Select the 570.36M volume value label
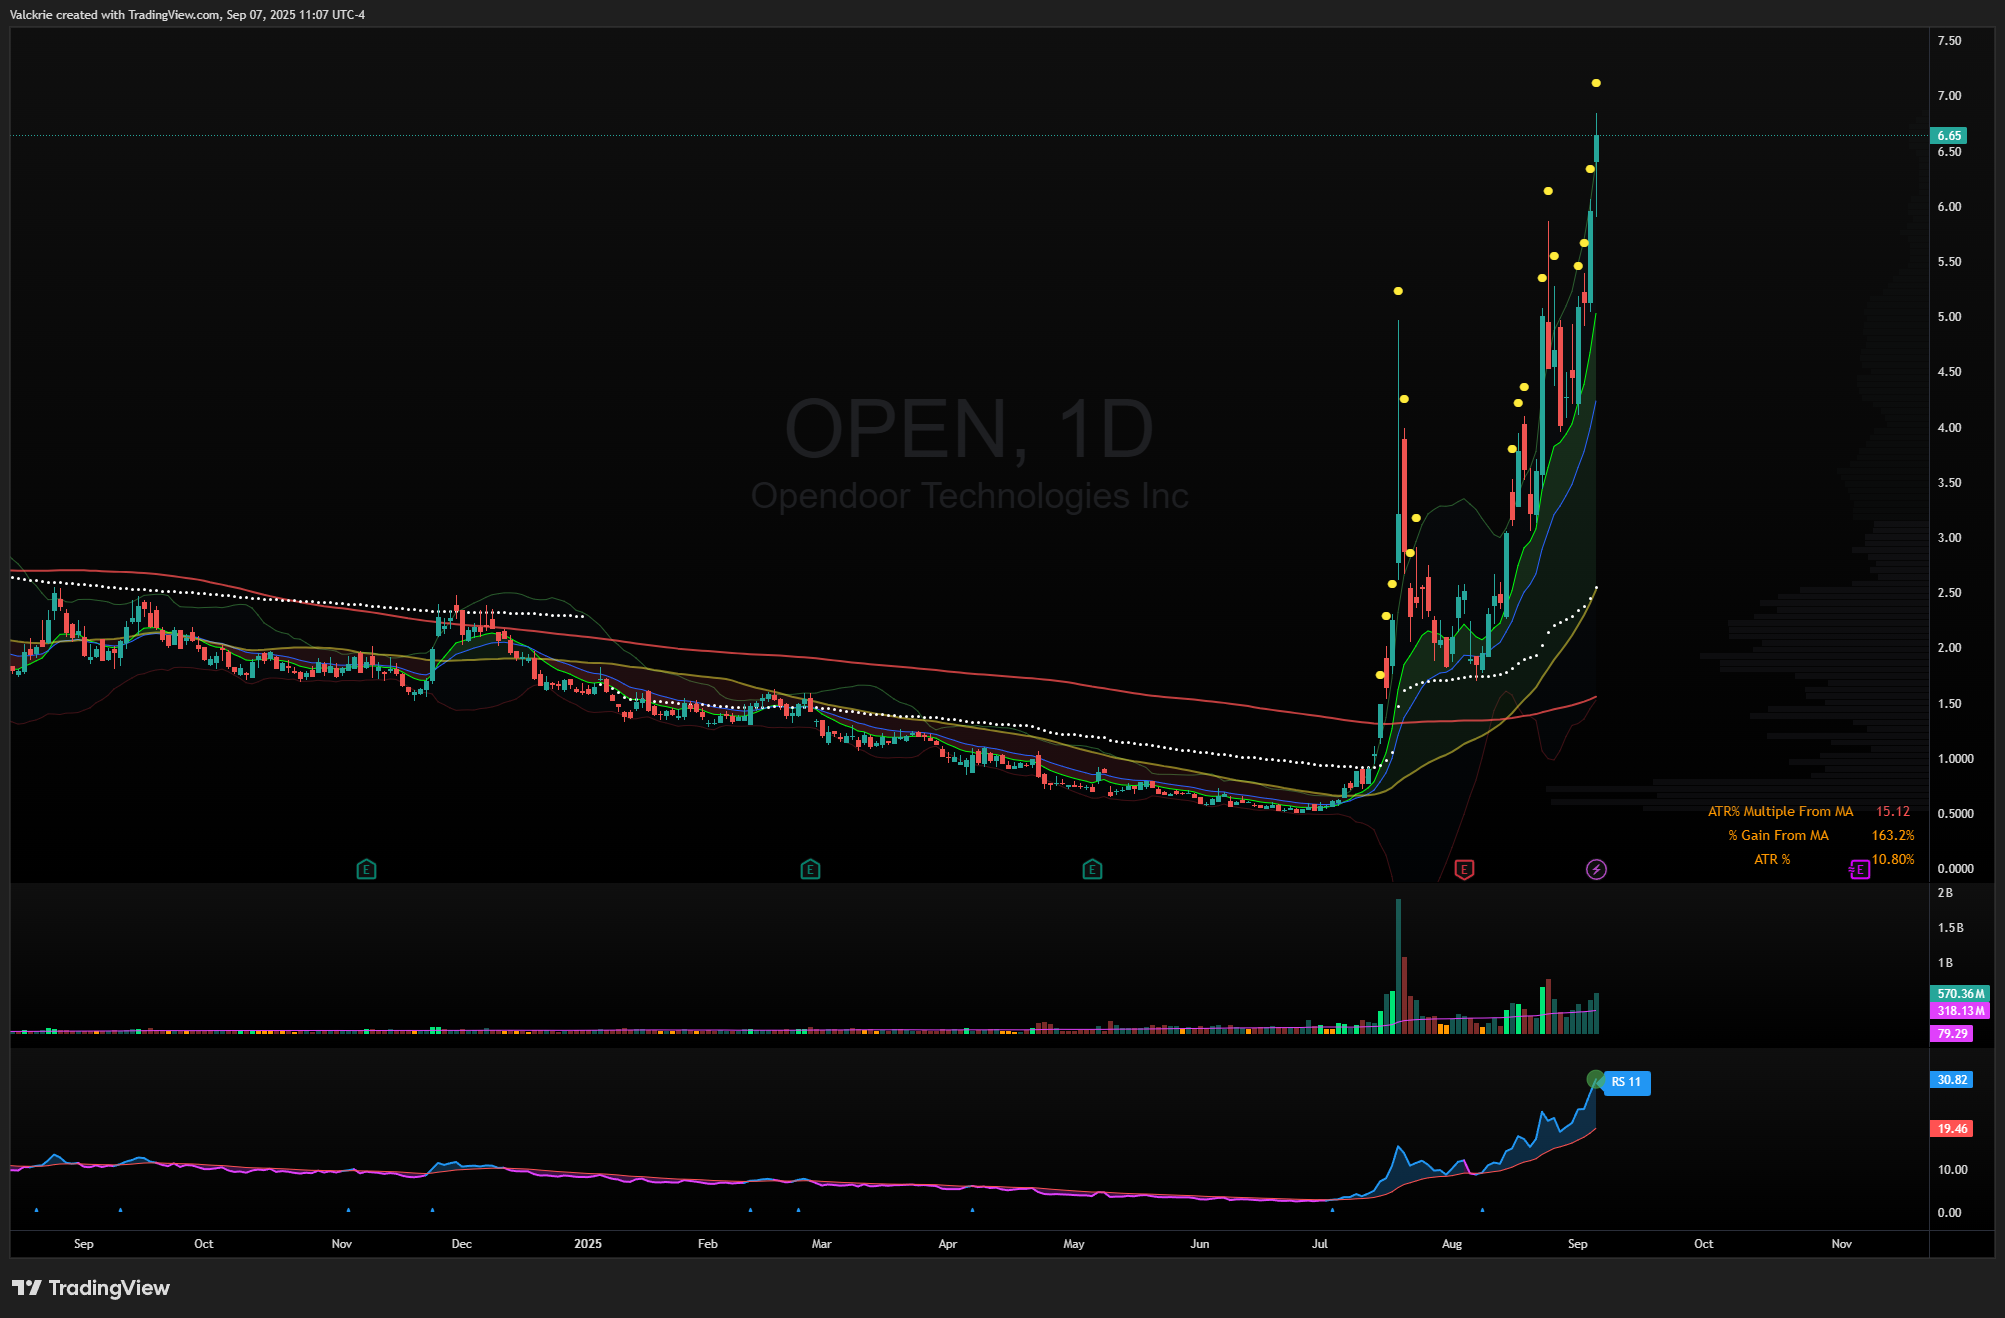The width and height of the screenshot is (2005, 1318). [x=1959, y=994]
